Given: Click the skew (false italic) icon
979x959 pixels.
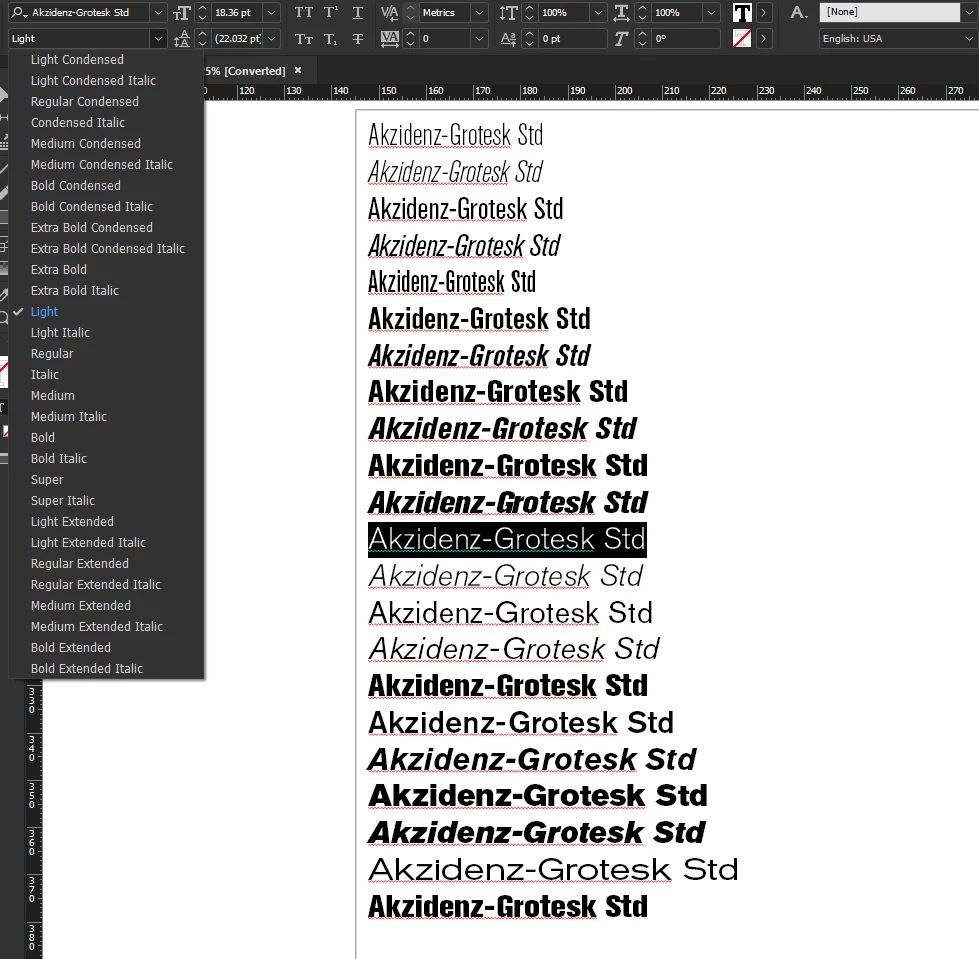Looking at the screenshot, I should 621,39.
